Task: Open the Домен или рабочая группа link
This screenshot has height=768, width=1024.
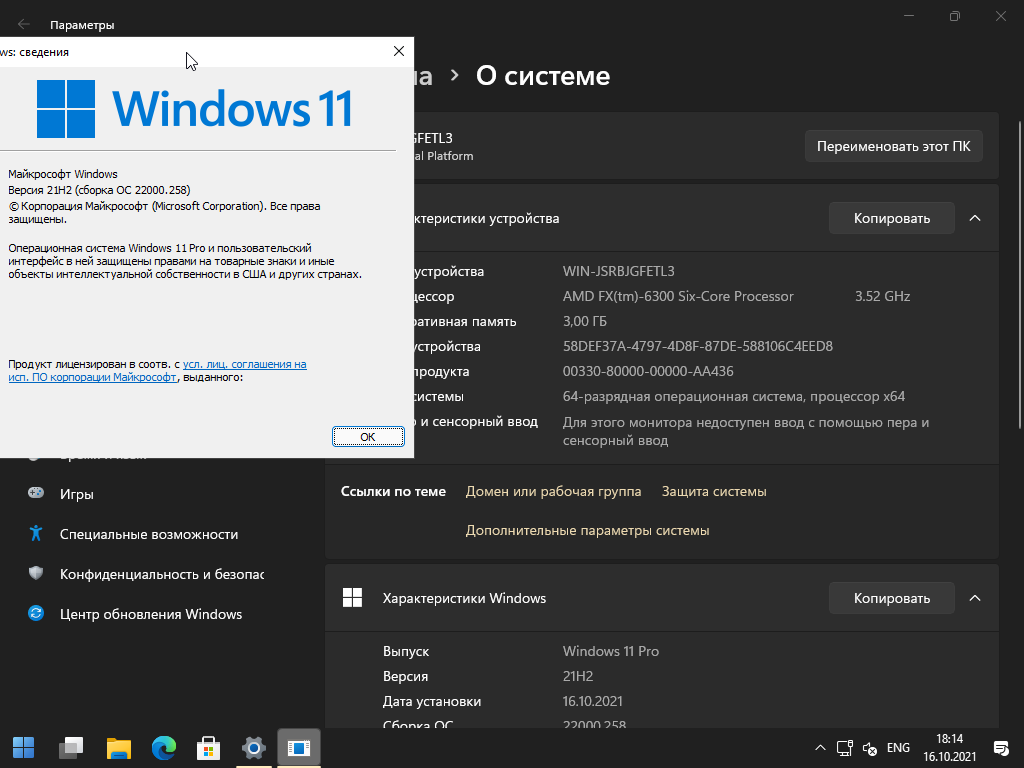Action: (553, 491)
